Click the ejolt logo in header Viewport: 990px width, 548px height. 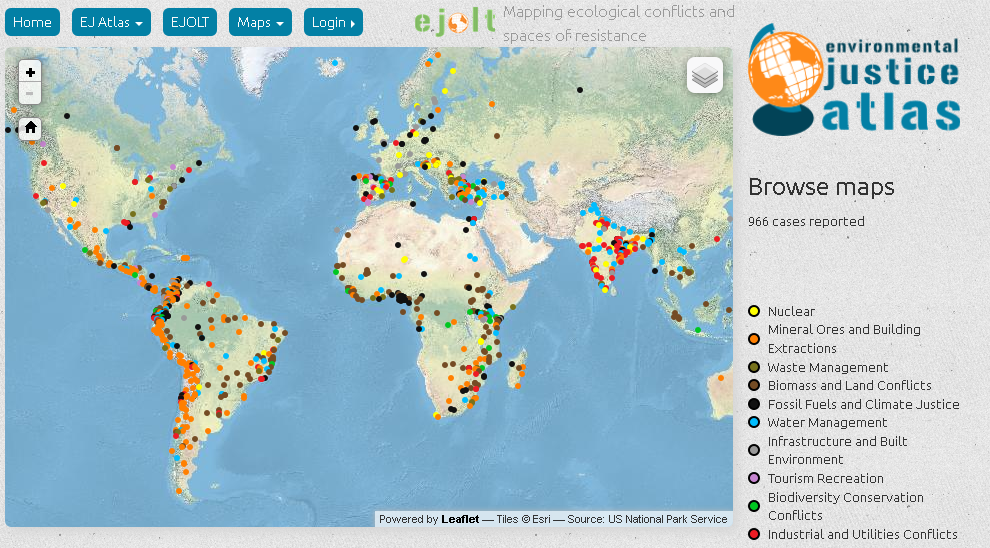[455, 22]
